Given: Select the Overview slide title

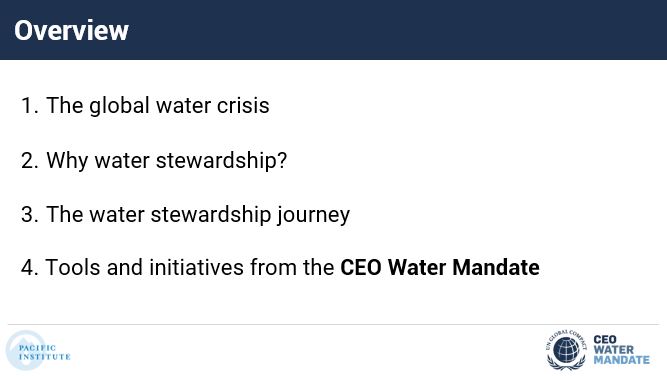Looking at the screenshot, I should coord(71,30).
